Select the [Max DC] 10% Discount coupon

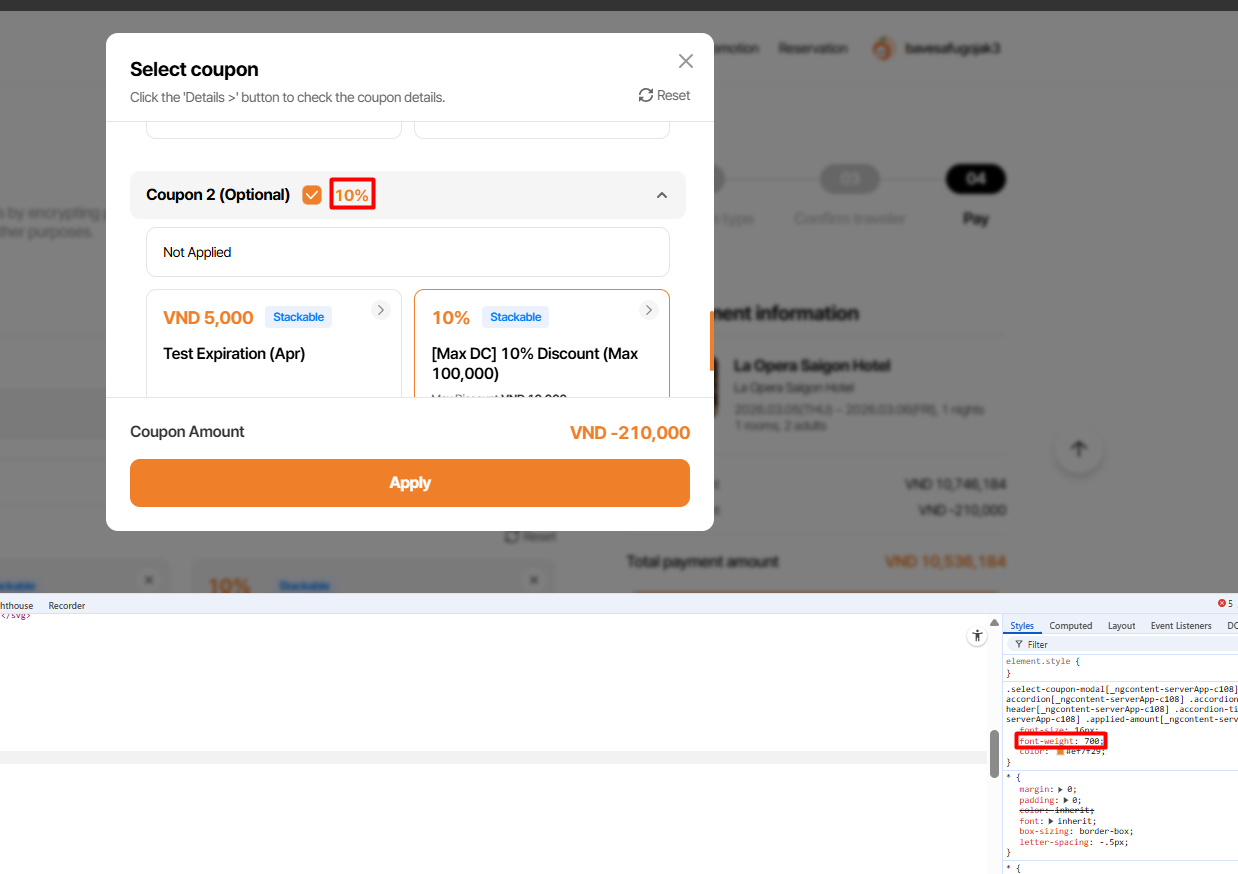coord(541,345)
